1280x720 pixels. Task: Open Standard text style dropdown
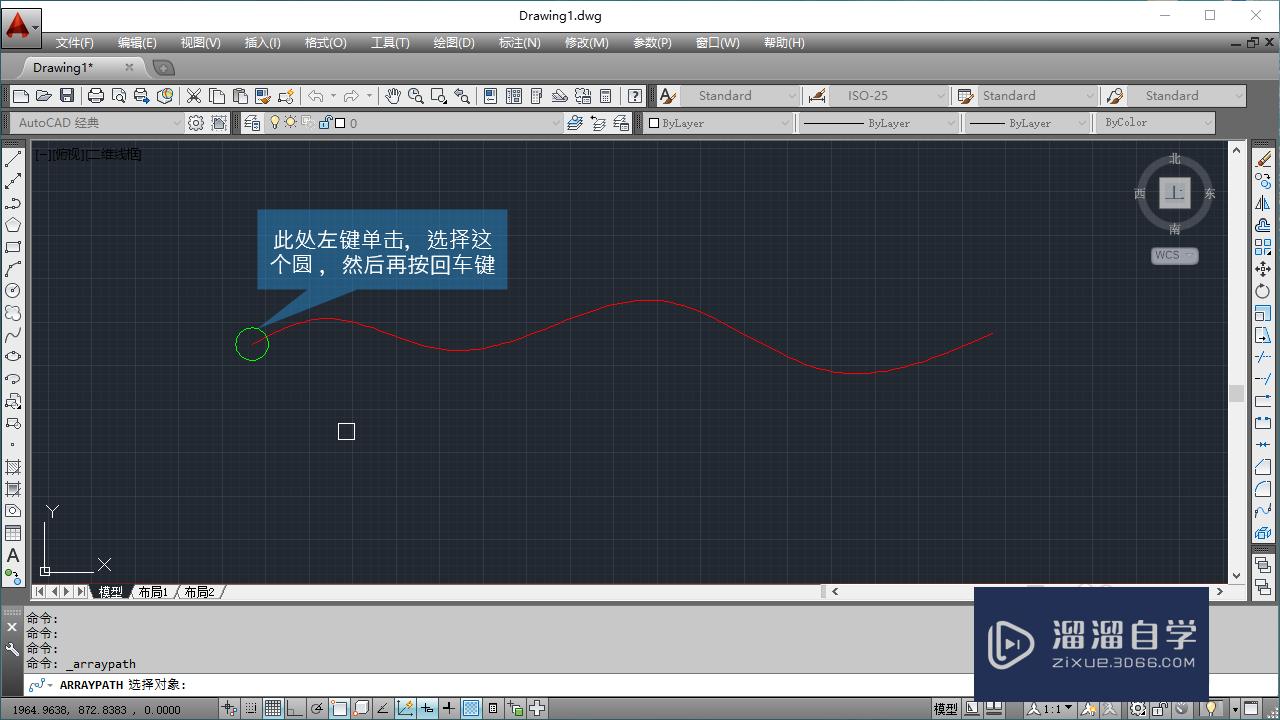740,96
